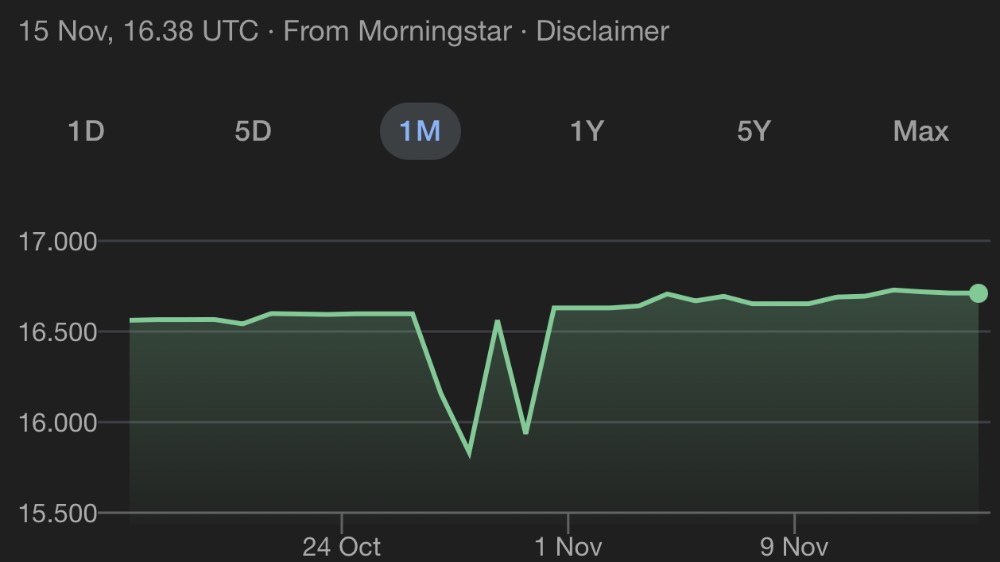
Task: Click the 9 Nov date label
Action: [x=794, y=546]
